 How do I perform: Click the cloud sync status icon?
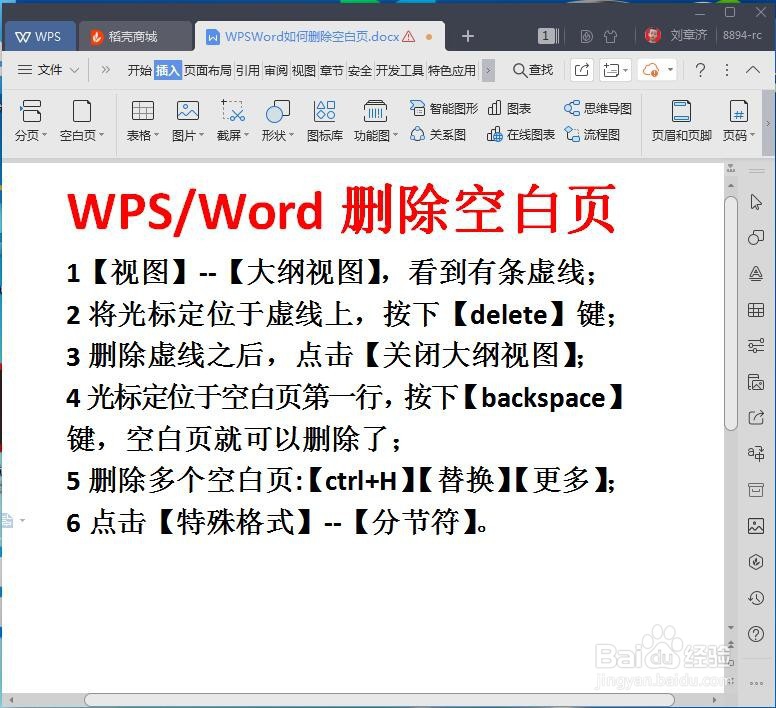(650, 70)
